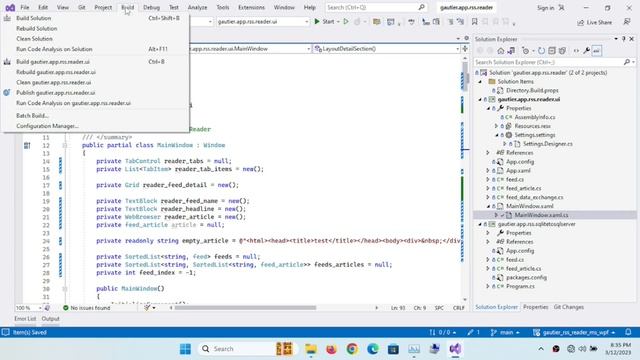Click Properties wrench icon in Solution Explorer toolbar
This screenshot has width=640, height=360.
click(587, 51)
